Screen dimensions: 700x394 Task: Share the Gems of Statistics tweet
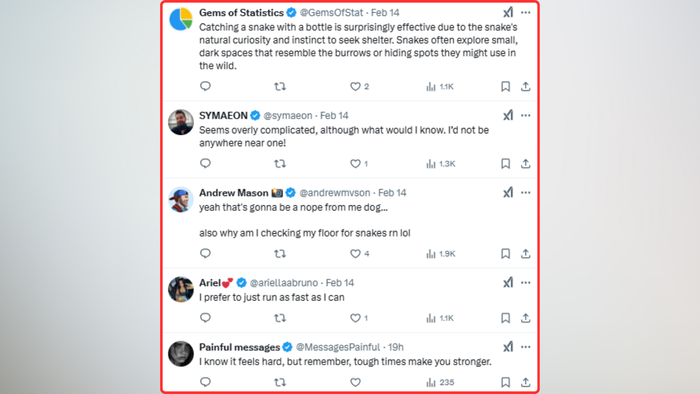[525, 87]
